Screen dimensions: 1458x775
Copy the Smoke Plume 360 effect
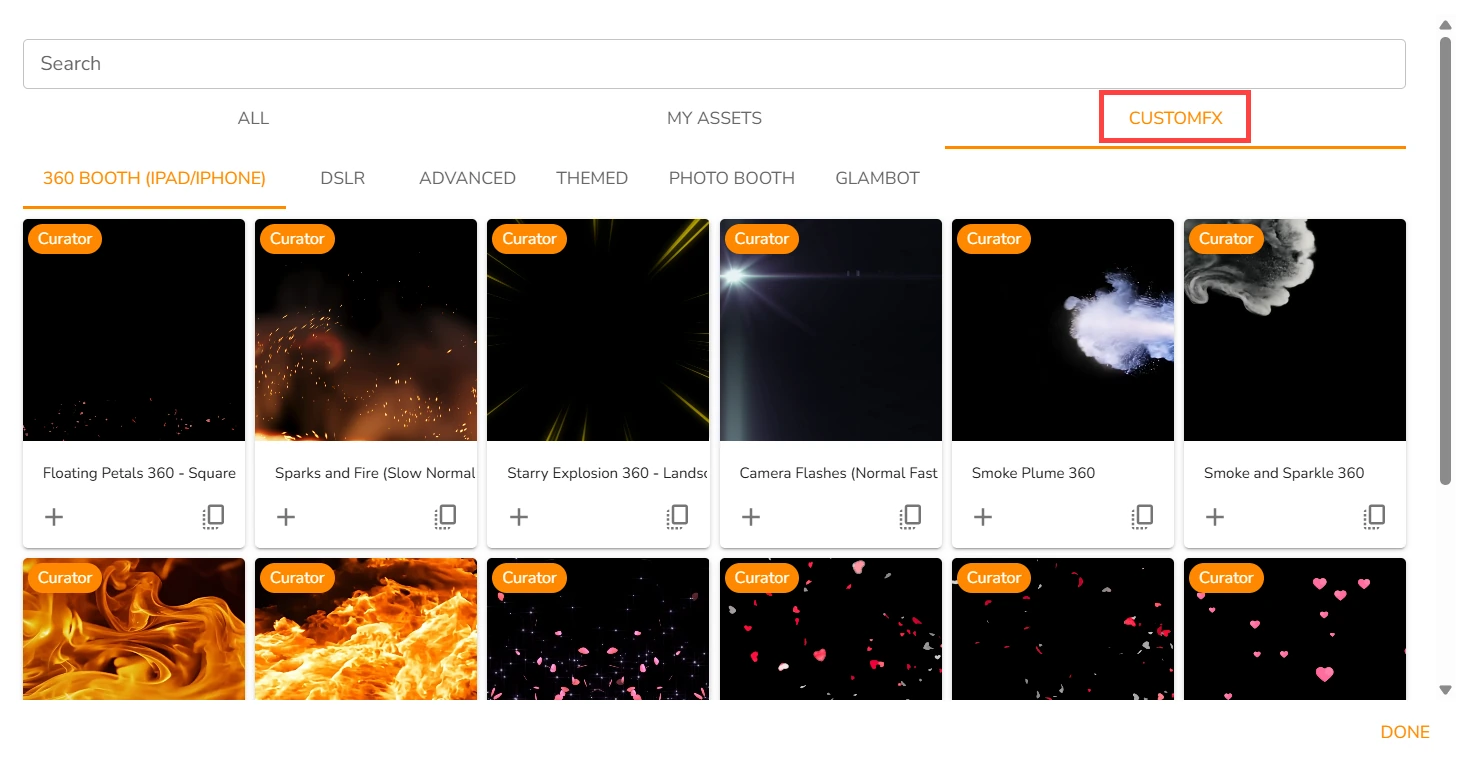tap(1142, 517)
